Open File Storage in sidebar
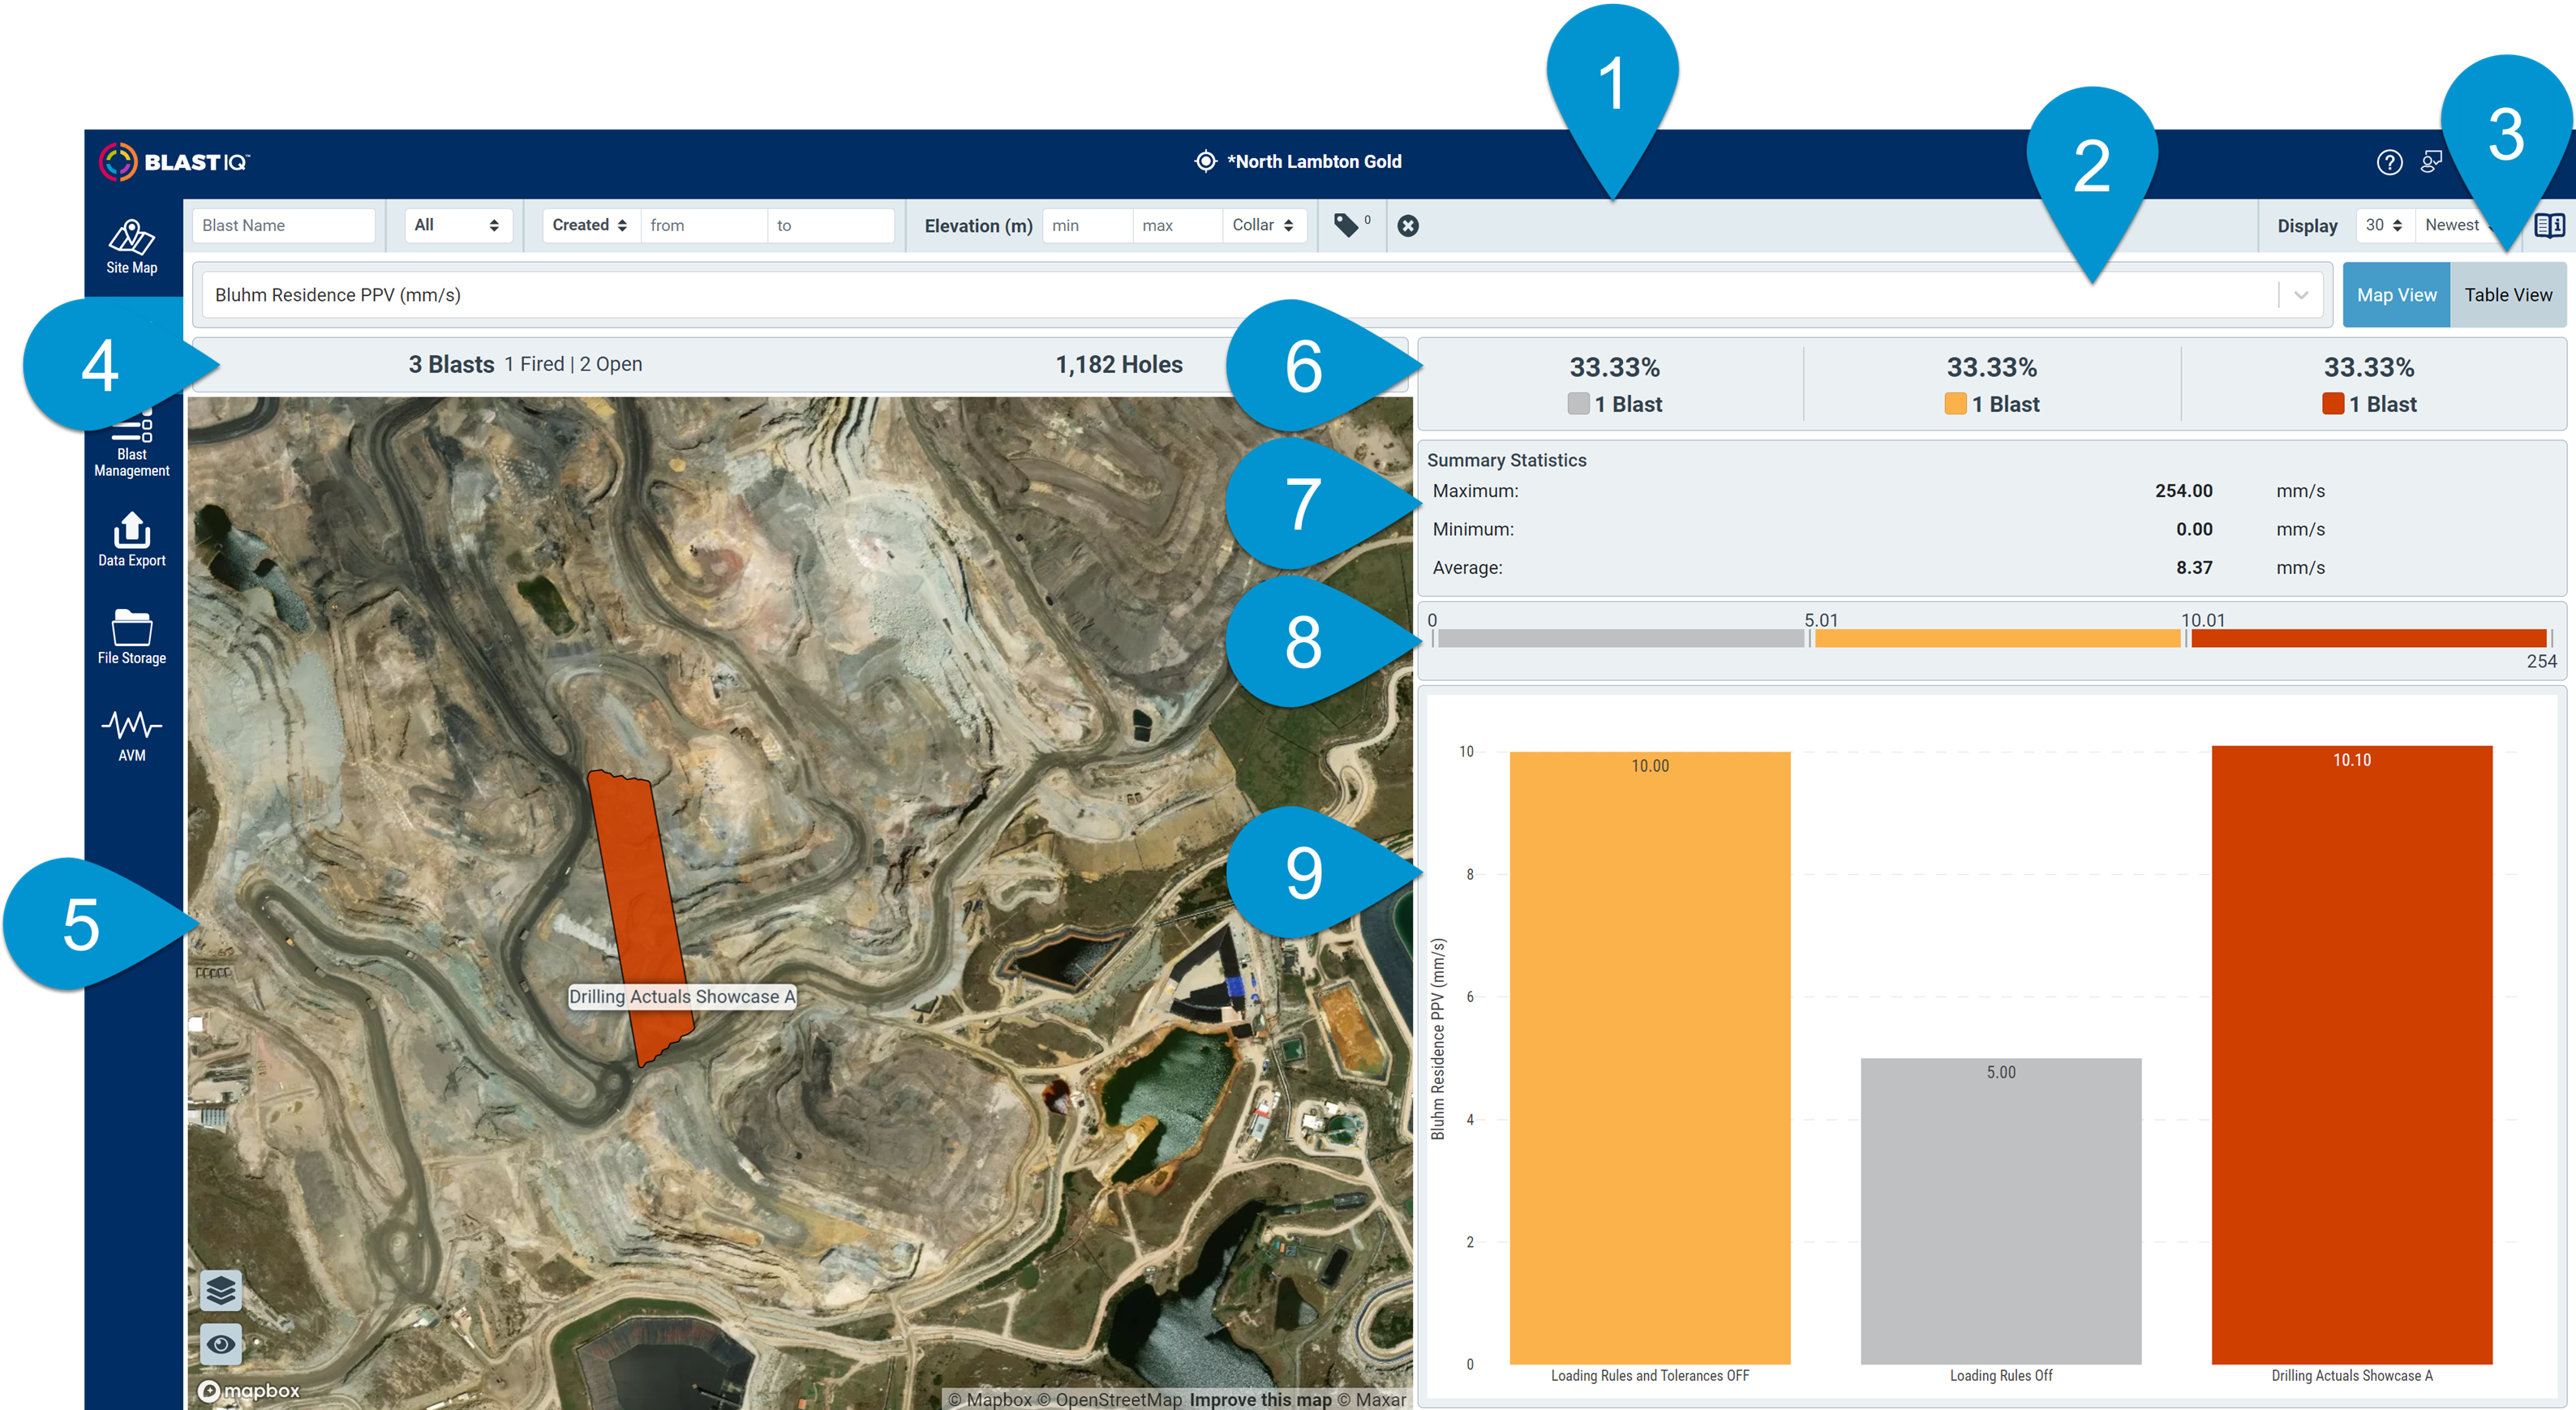Viewport: 2576px width, 1410px height. coord(132,637)
